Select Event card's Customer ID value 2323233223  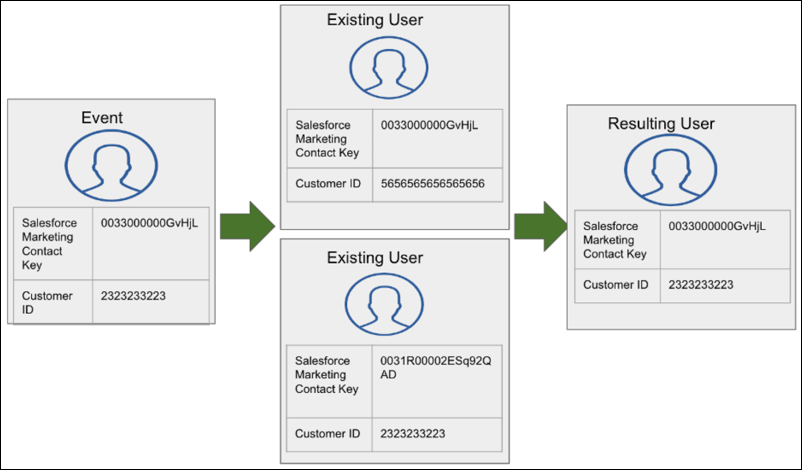[x=133, y=296]
